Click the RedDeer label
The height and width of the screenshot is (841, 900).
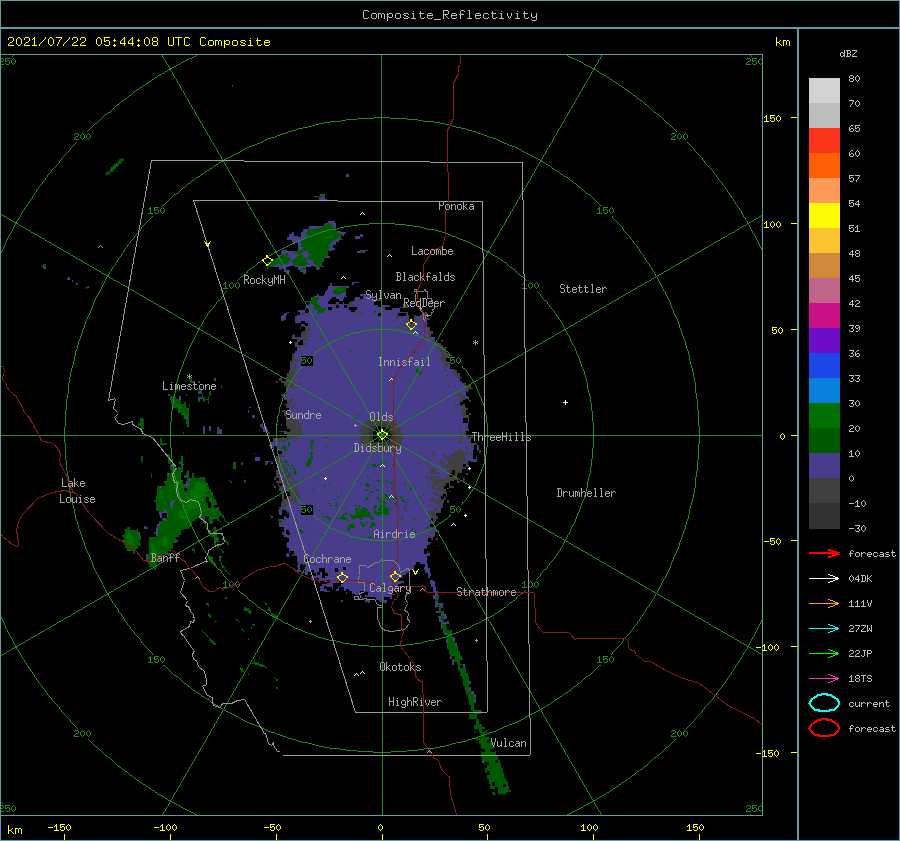point(424,303)
